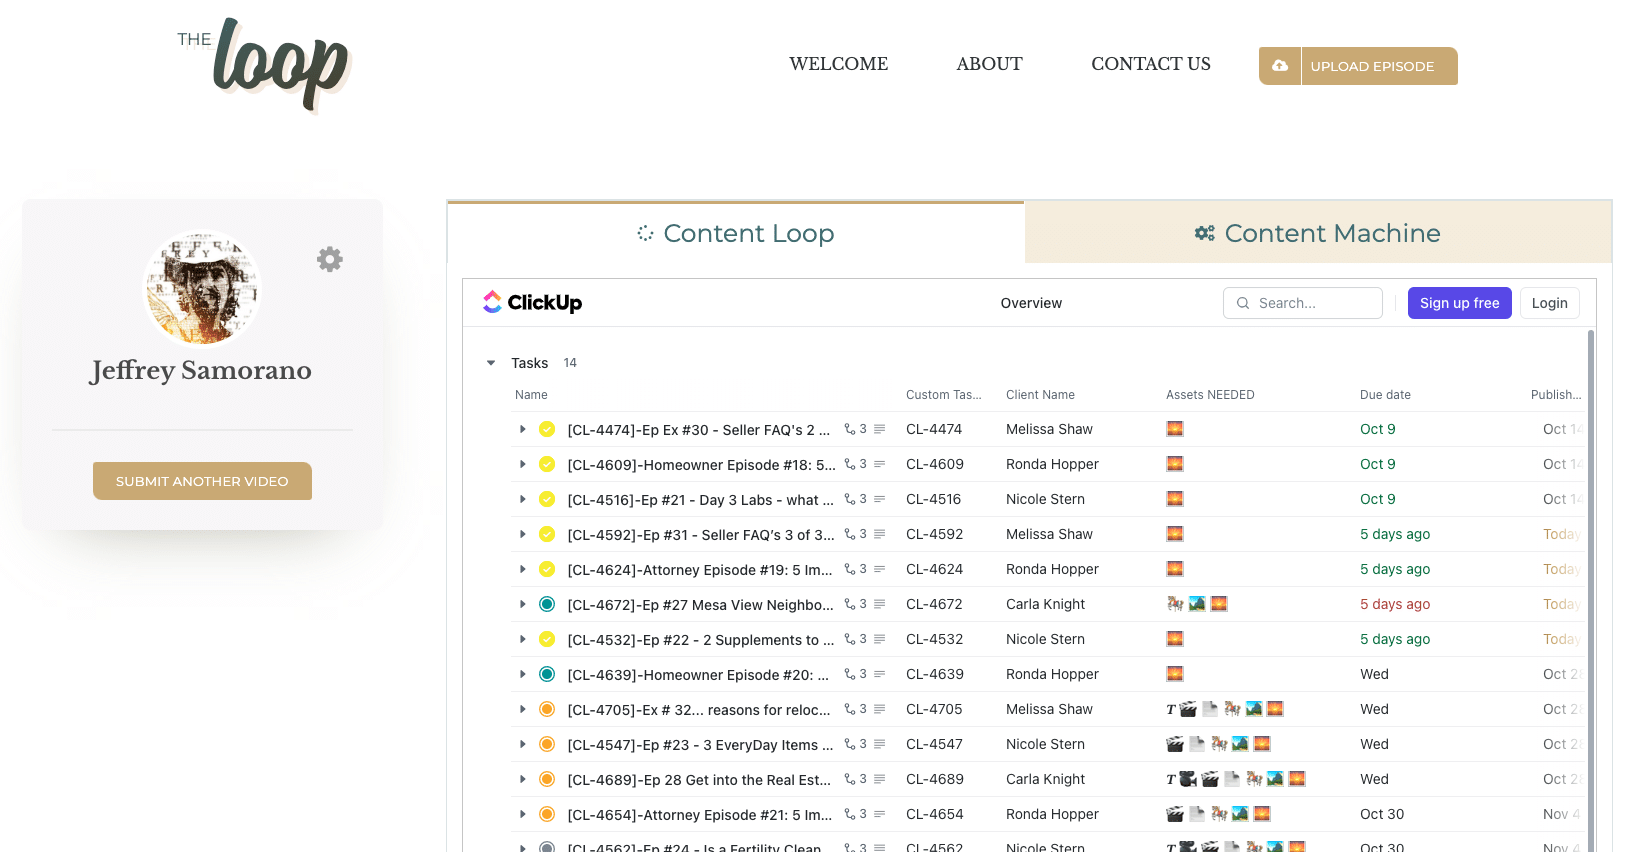Click the ClickUp Search field

coord(1303,303)
